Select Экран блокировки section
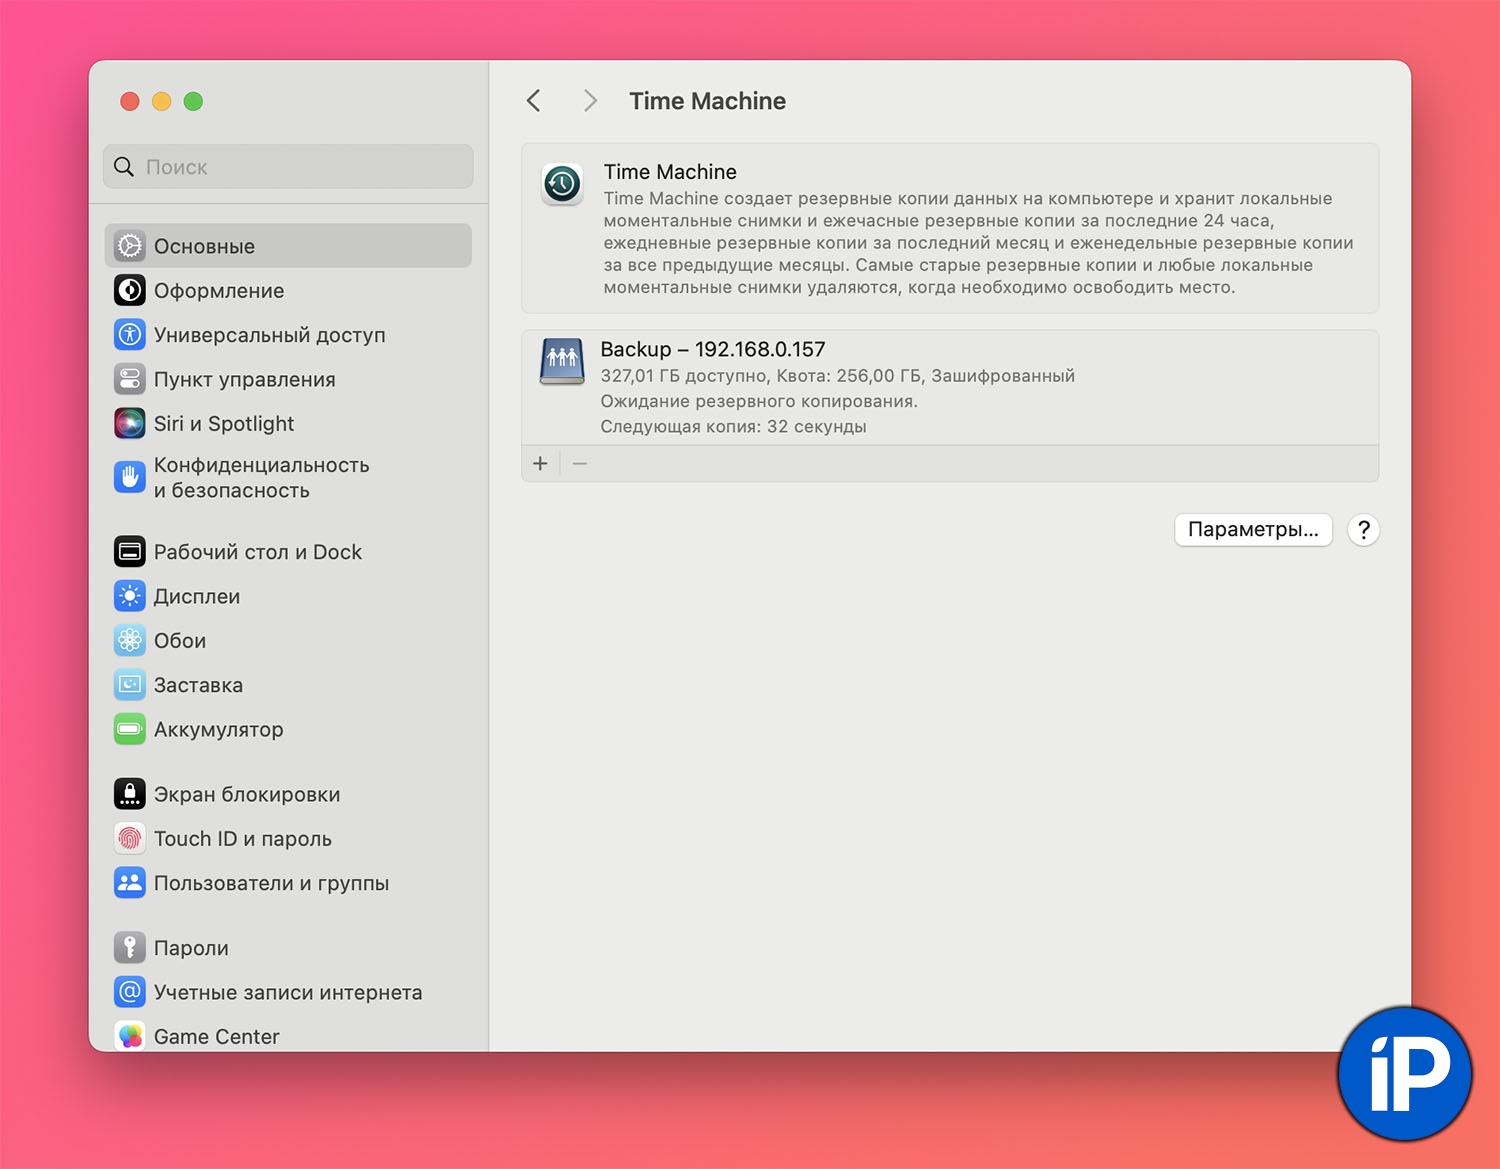The height and width of the screenshot is (1169, 1500). pyautogui.click(x=288, y=794)
